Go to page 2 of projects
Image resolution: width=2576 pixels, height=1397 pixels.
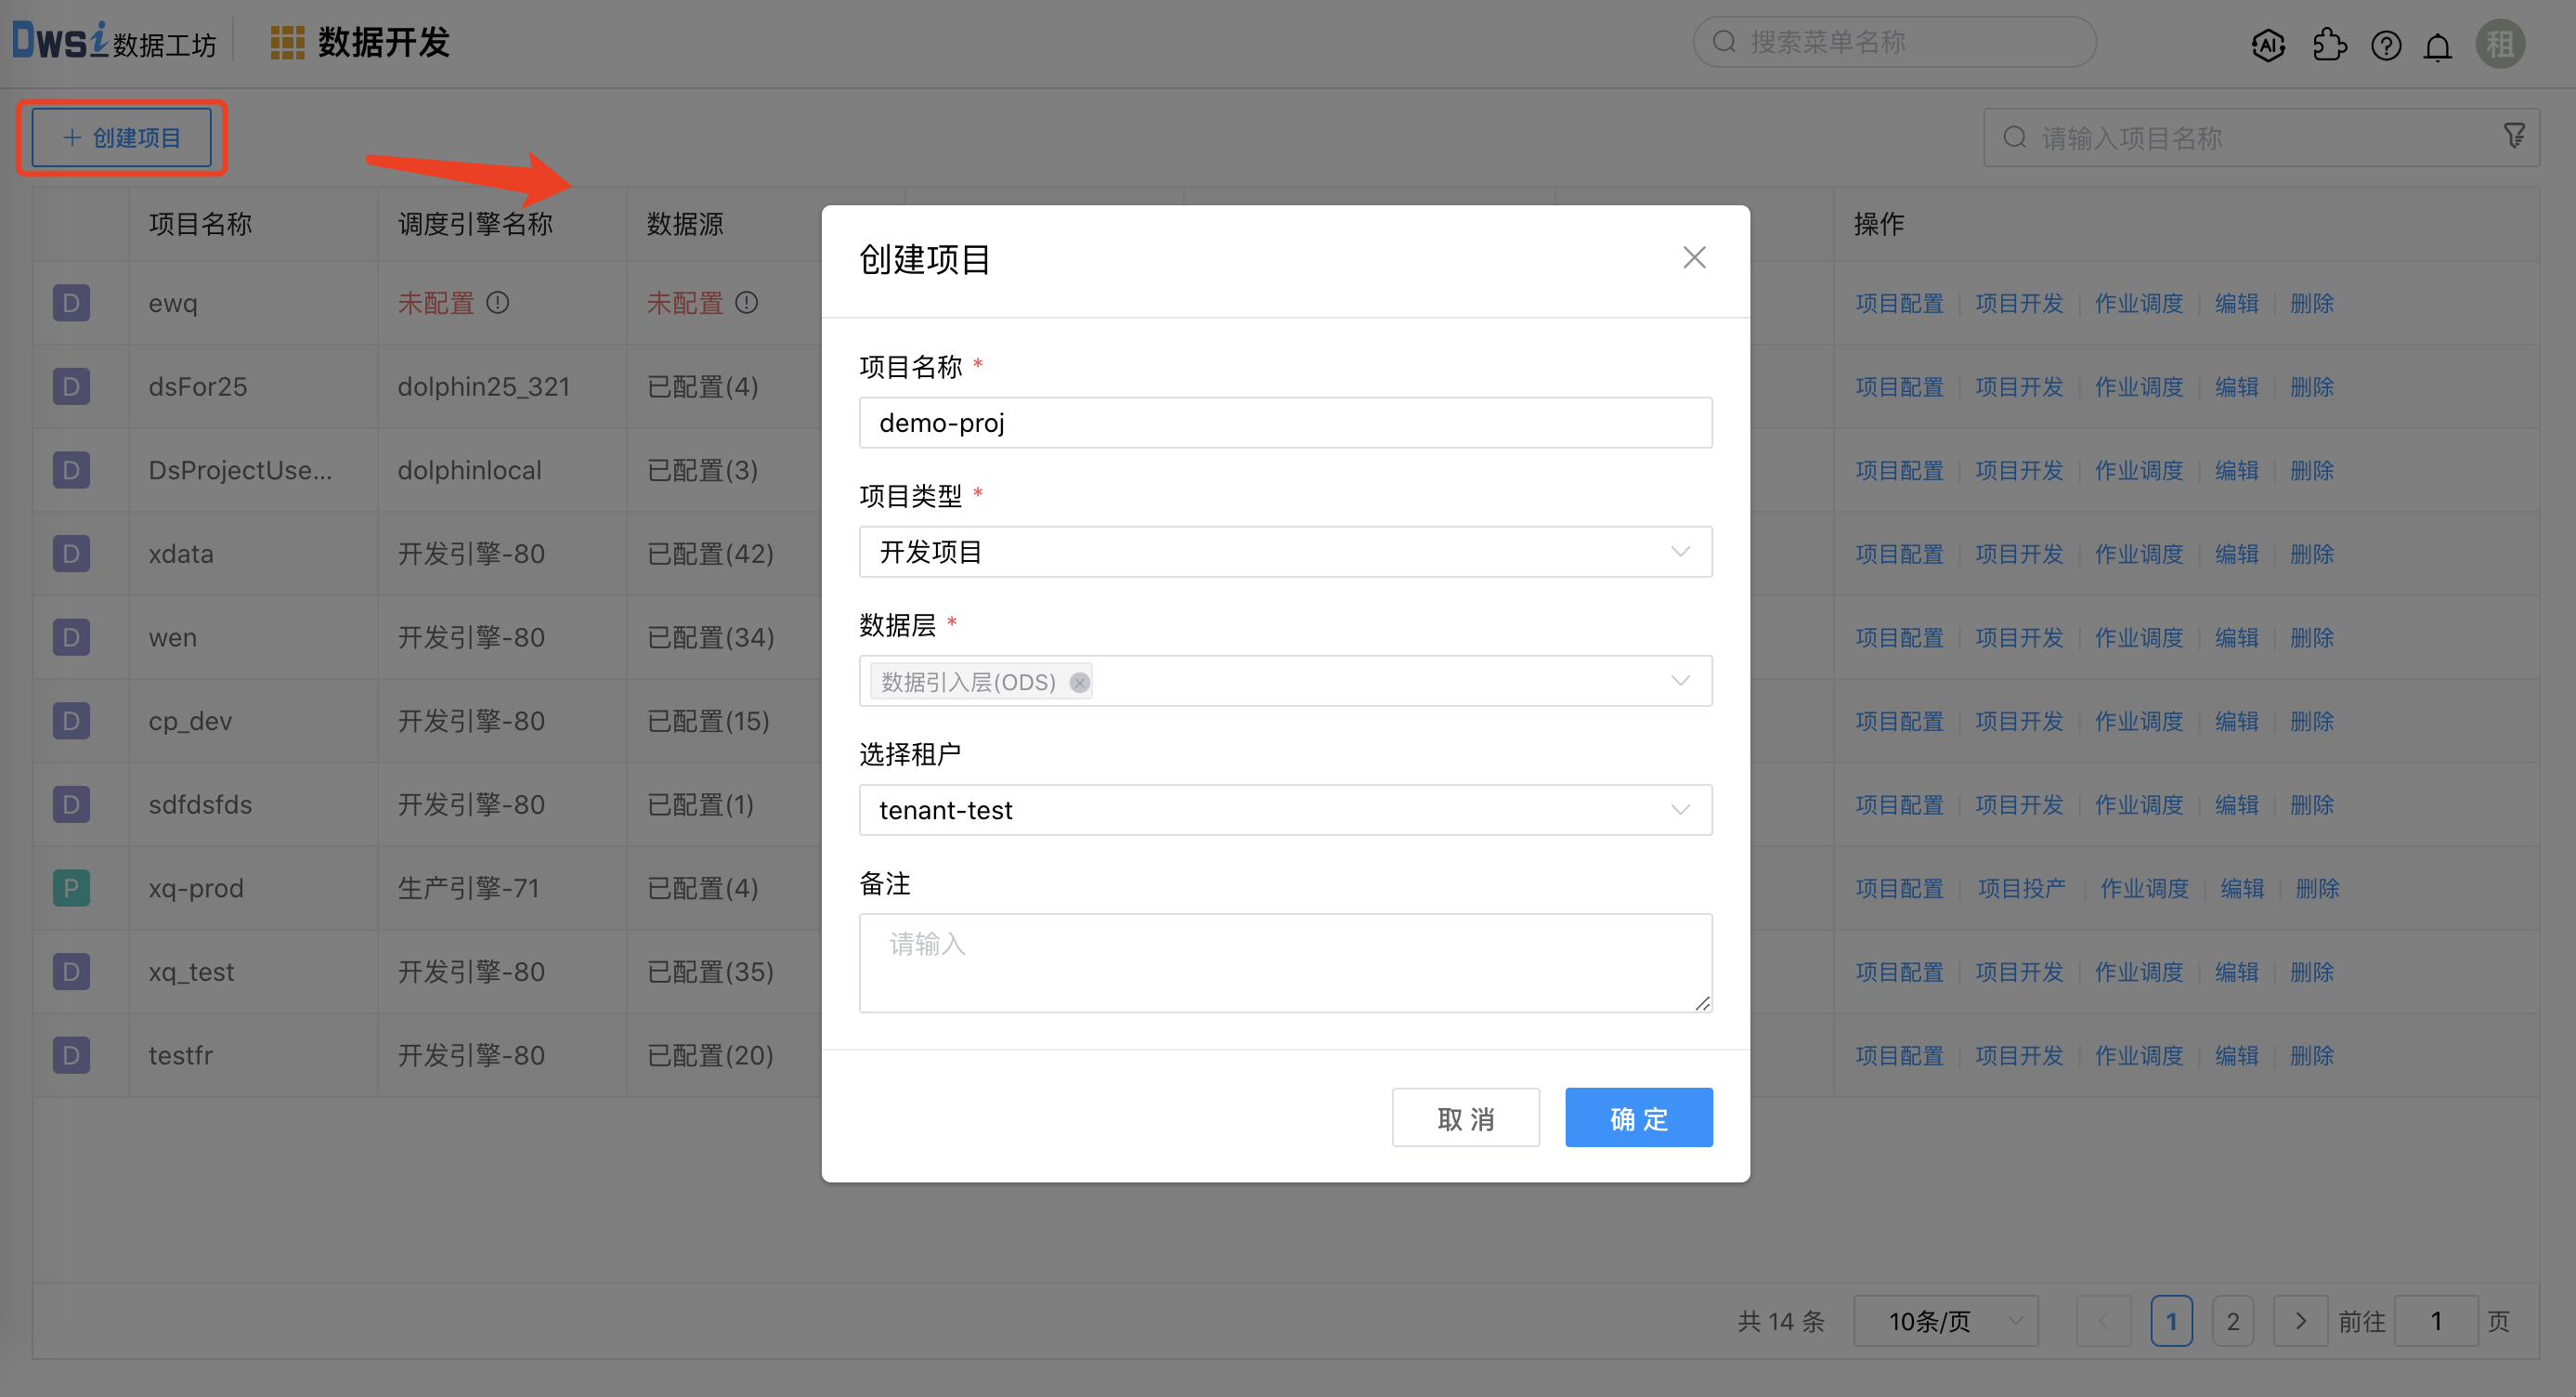[x=2232, y=1321]
